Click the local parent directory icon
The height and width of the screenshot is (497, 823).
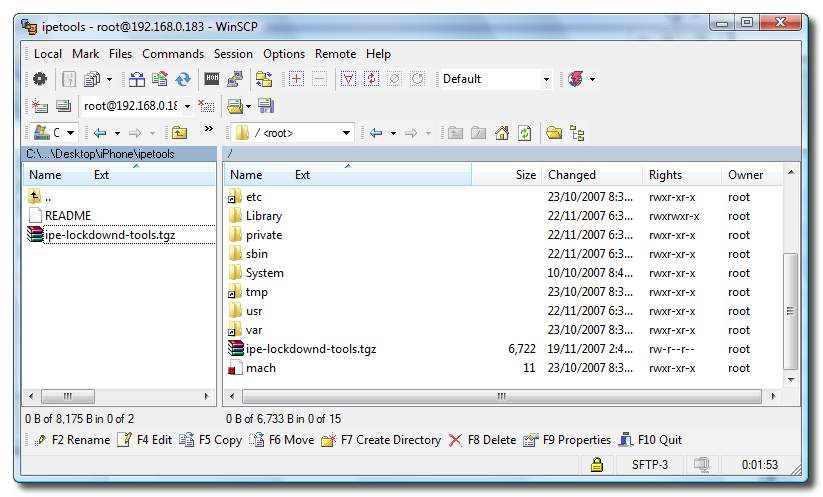coord(179,132)
